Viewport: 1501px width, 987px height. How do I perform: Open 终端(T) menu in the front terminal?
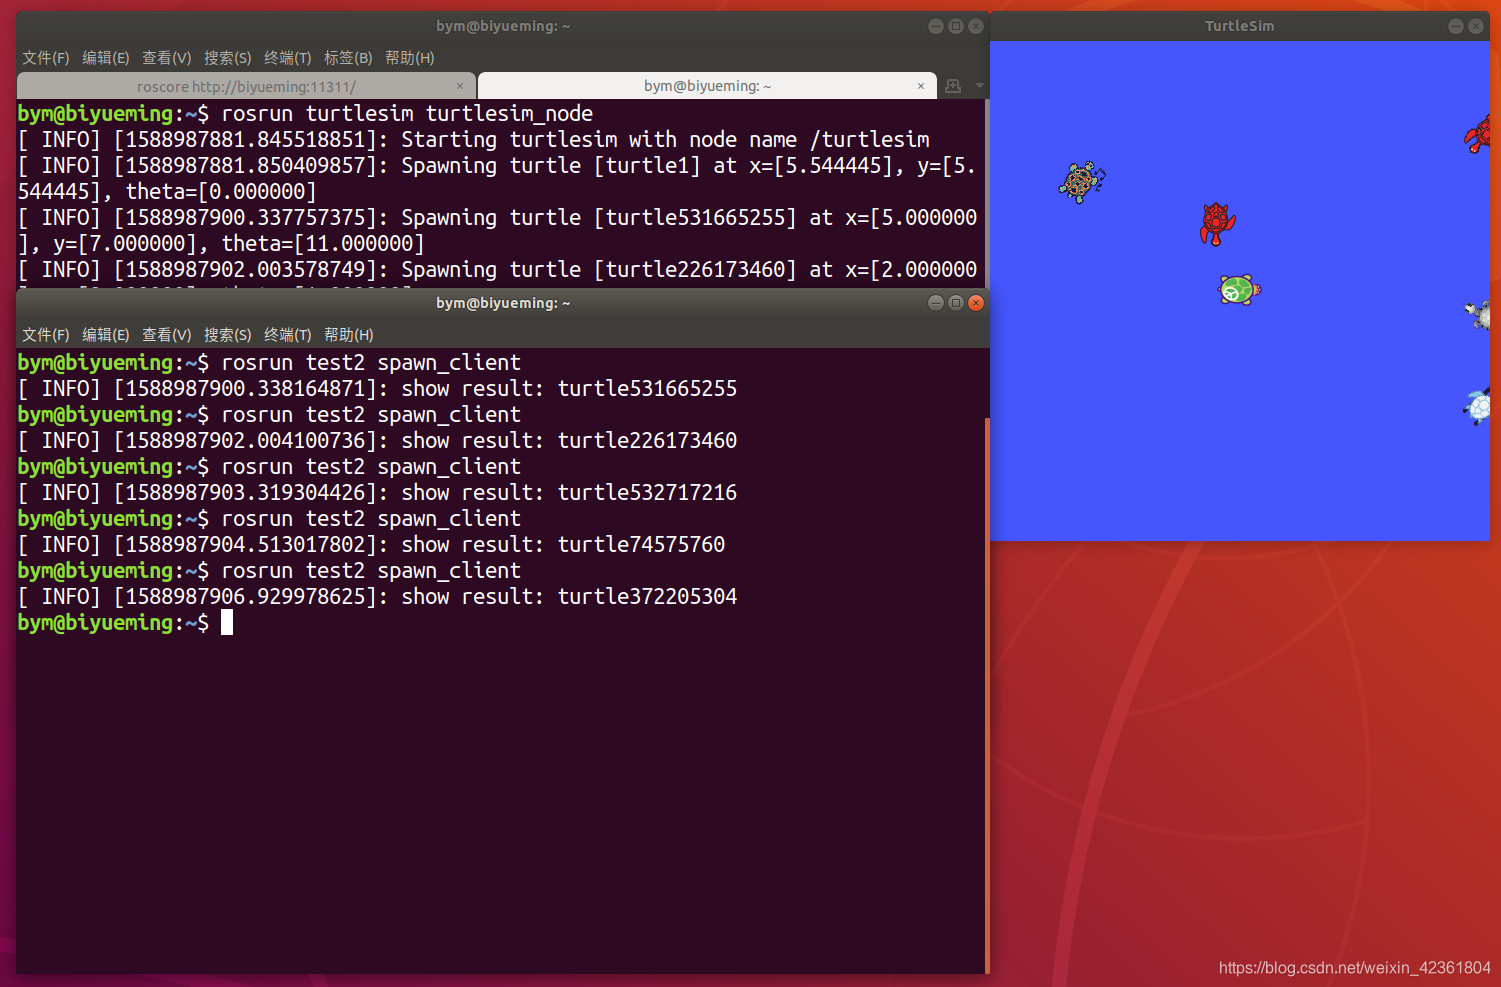(x=288, y=335)
